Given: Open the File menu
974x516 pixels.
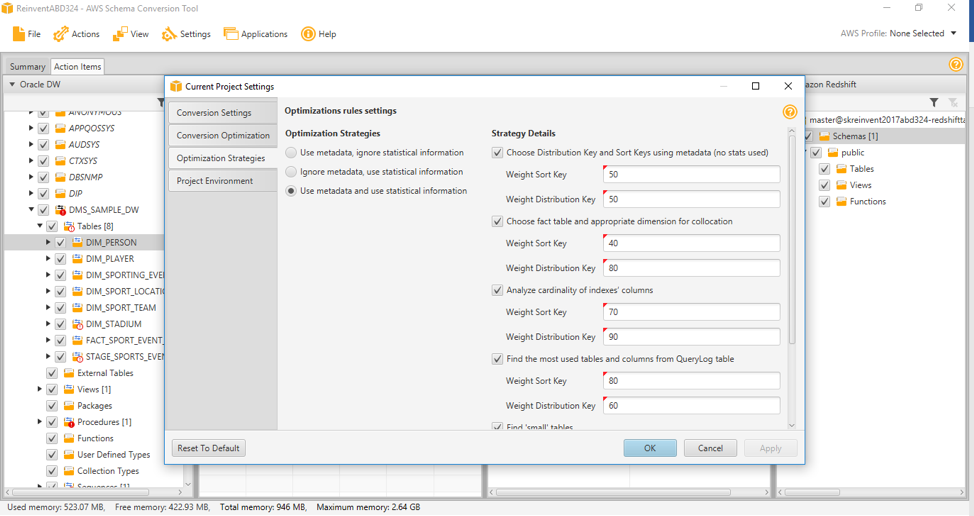Looking at the screenshot, I should [27, 34].
